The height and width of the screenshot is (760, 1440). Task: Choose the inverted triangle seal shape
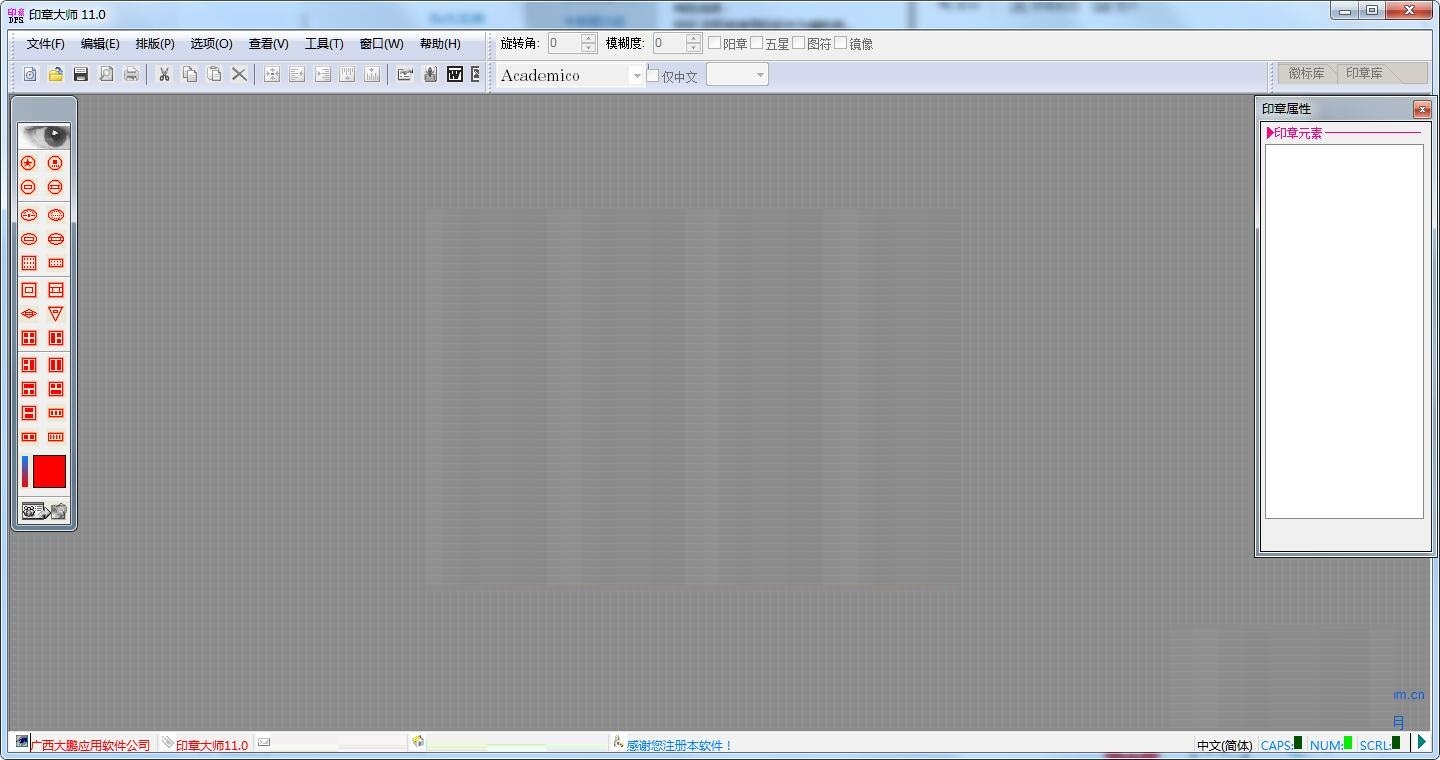[55, 312]
